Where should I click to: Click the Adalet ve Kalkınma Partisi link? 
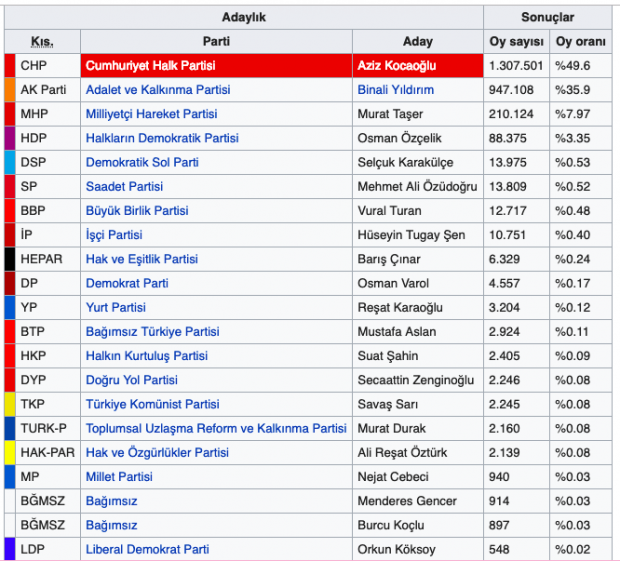tap(158, 90)
